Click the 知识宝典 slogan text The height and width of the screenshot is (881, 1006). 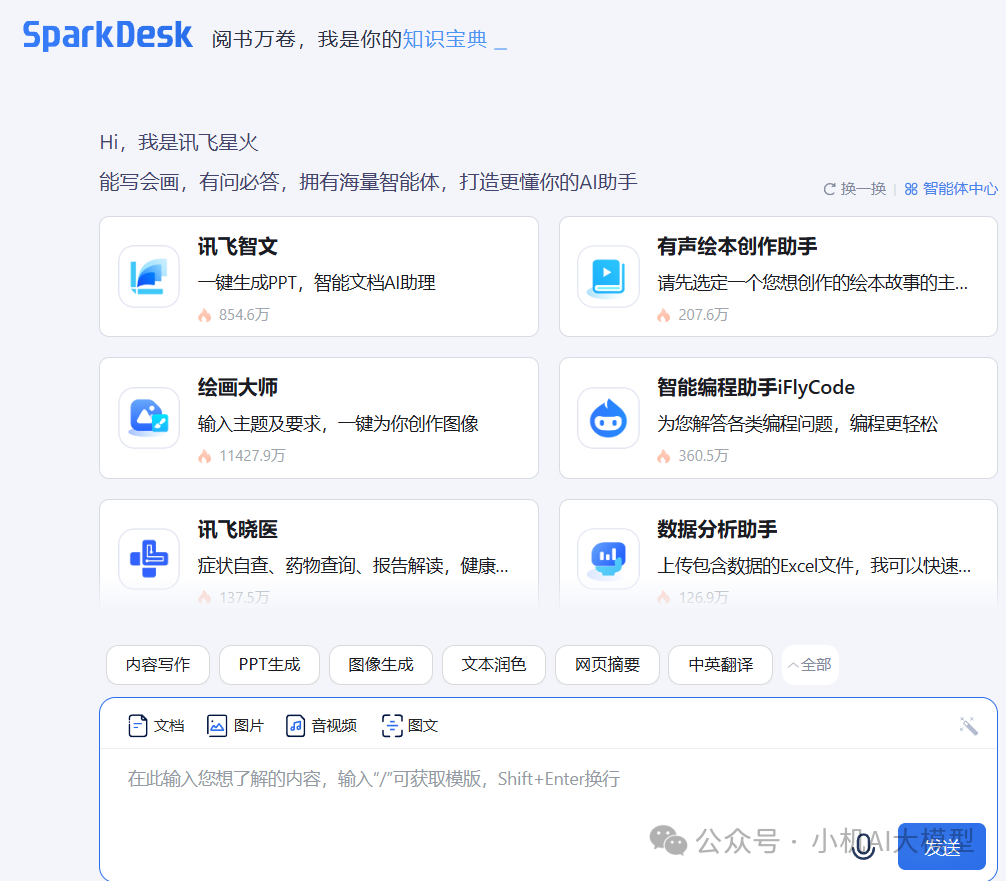[x=445, y=39]
